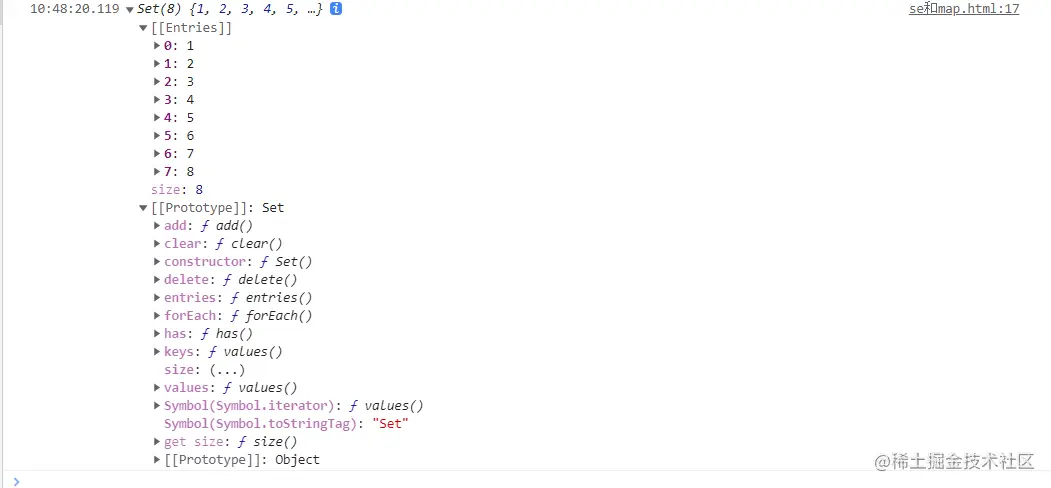This screenshot has height=488, width=1051.
Task: Expand the forEach: f forEach() row
Action: tap(158, 316)
